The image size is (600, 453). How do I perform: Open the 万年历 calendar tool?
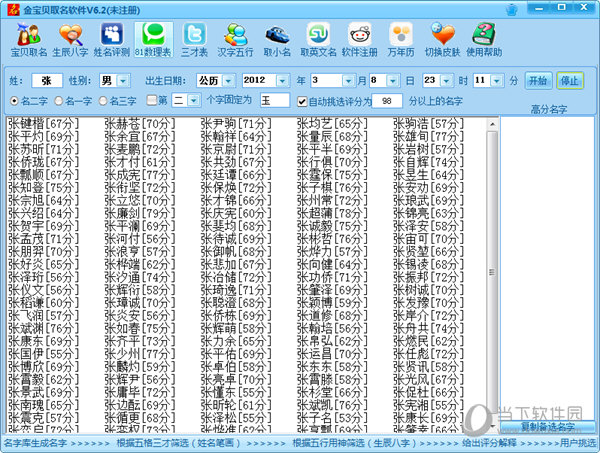click(401, 40)
